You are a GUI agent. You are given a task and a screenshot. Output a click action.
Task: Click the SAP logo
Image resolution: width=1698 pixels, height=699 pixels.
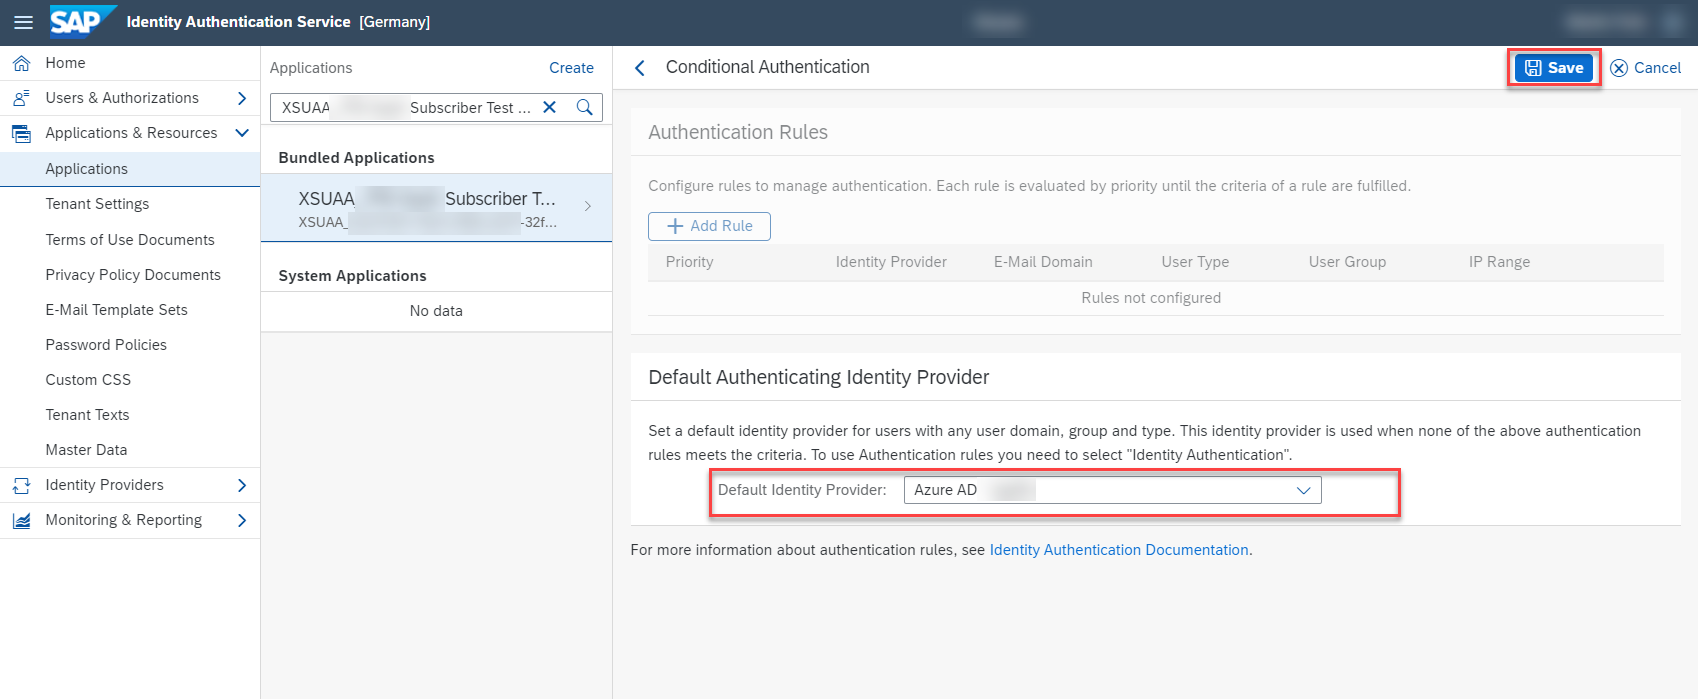(x=82, y=21)
